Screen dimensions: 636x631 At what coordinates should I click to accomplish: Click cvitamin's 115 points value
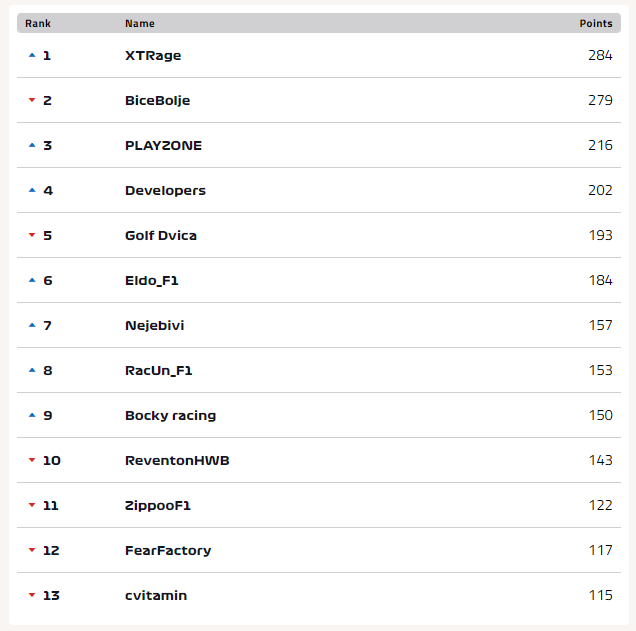(x=601, y=595)
